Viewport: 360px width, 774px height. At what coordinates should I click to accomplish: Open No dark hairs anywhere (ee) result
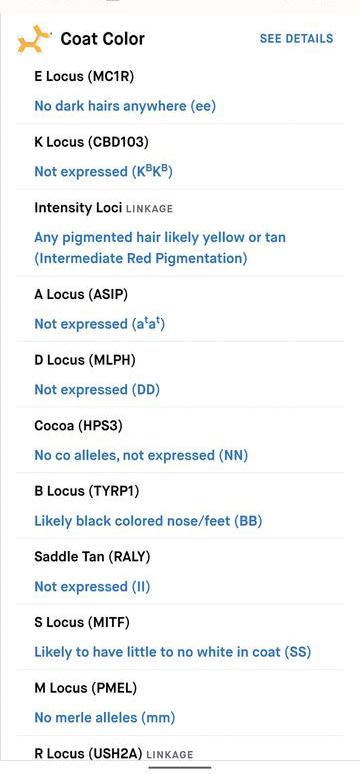125,106
